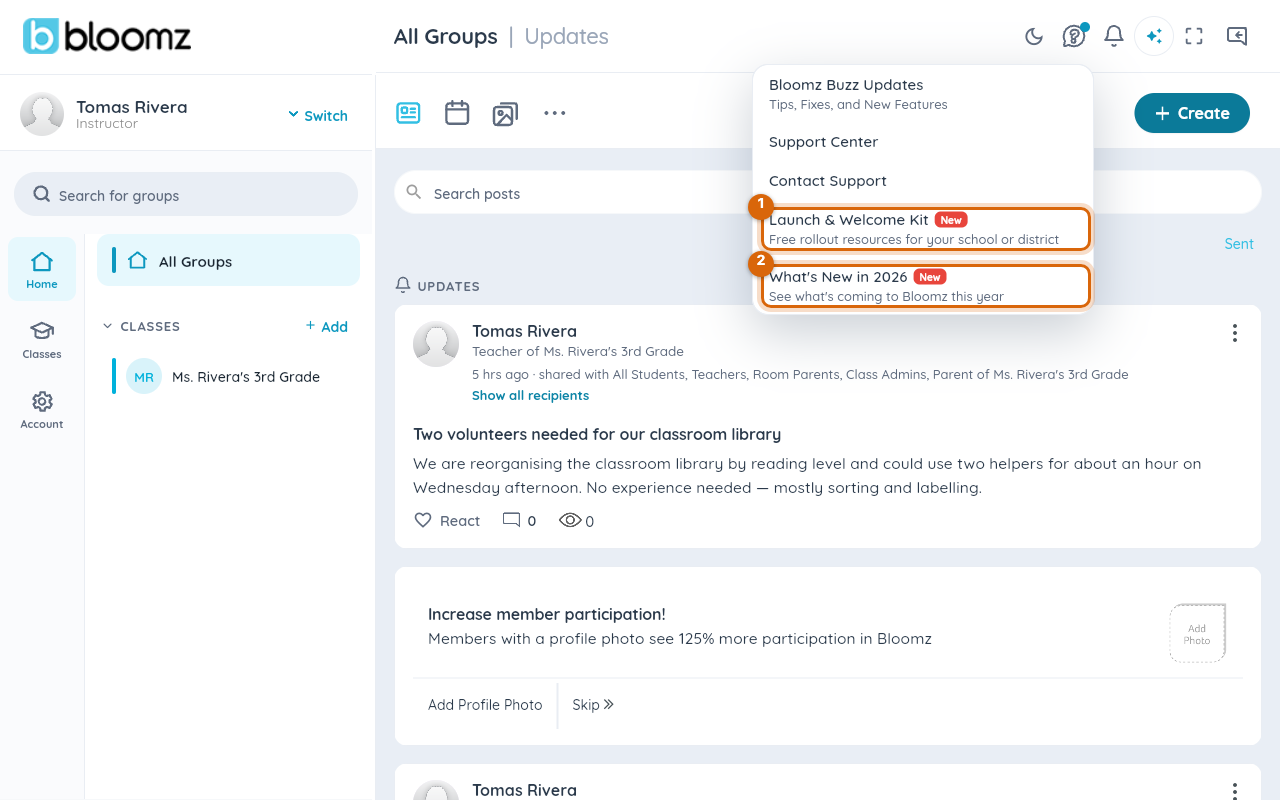The image size is (1280, 800).
Task: Click the Sent link
Action: pos(1239,244)
